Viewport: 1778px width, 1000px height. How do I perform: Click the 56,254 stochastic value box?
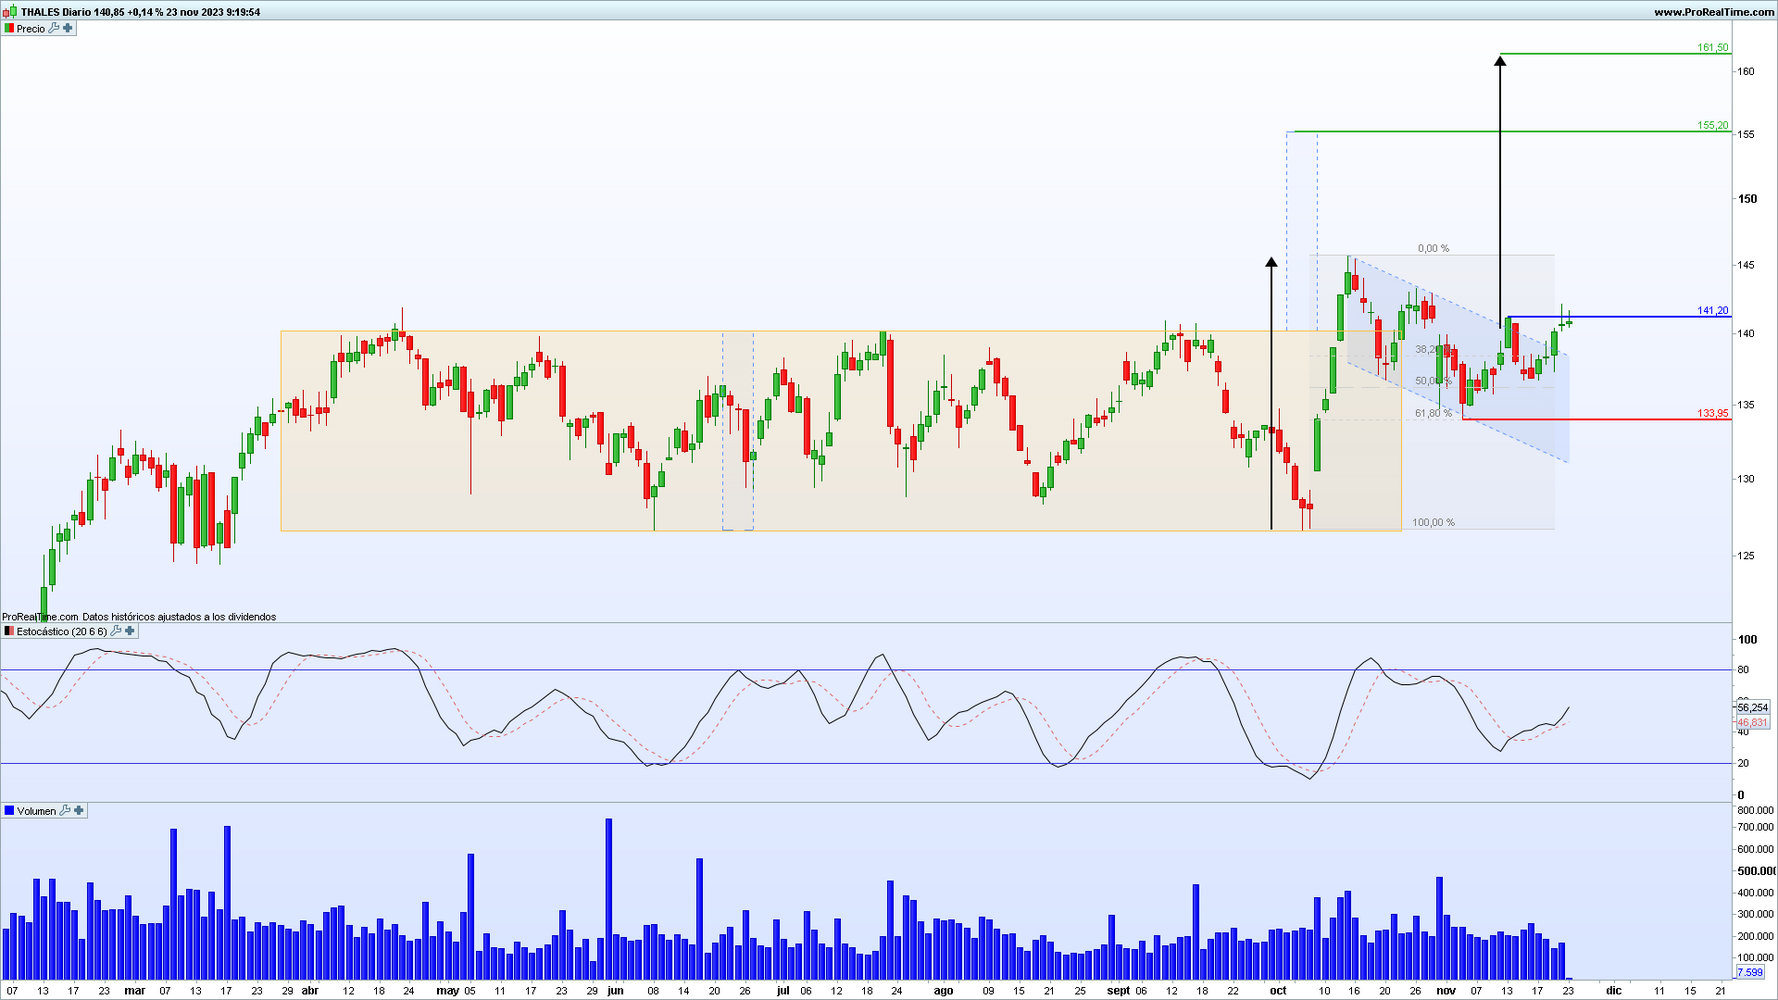(x=1753, y=707)
